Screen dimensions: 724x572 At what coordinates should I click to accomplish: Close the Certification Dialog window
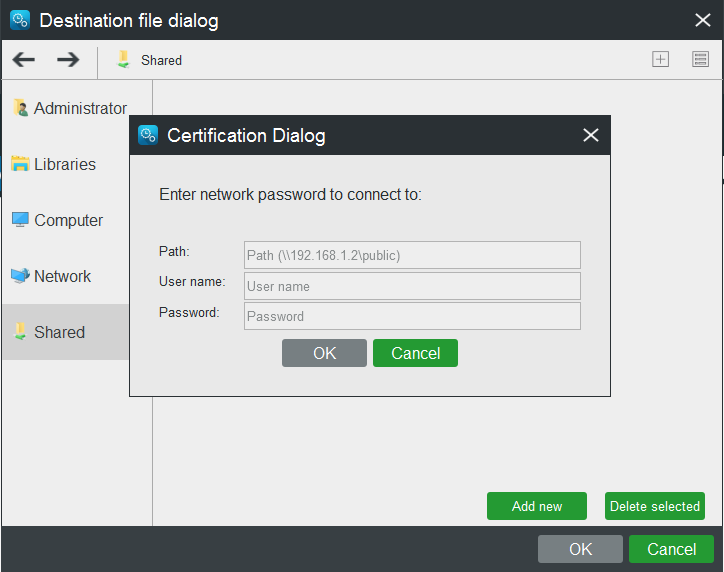pyautogui.click(x=591, y=135)
